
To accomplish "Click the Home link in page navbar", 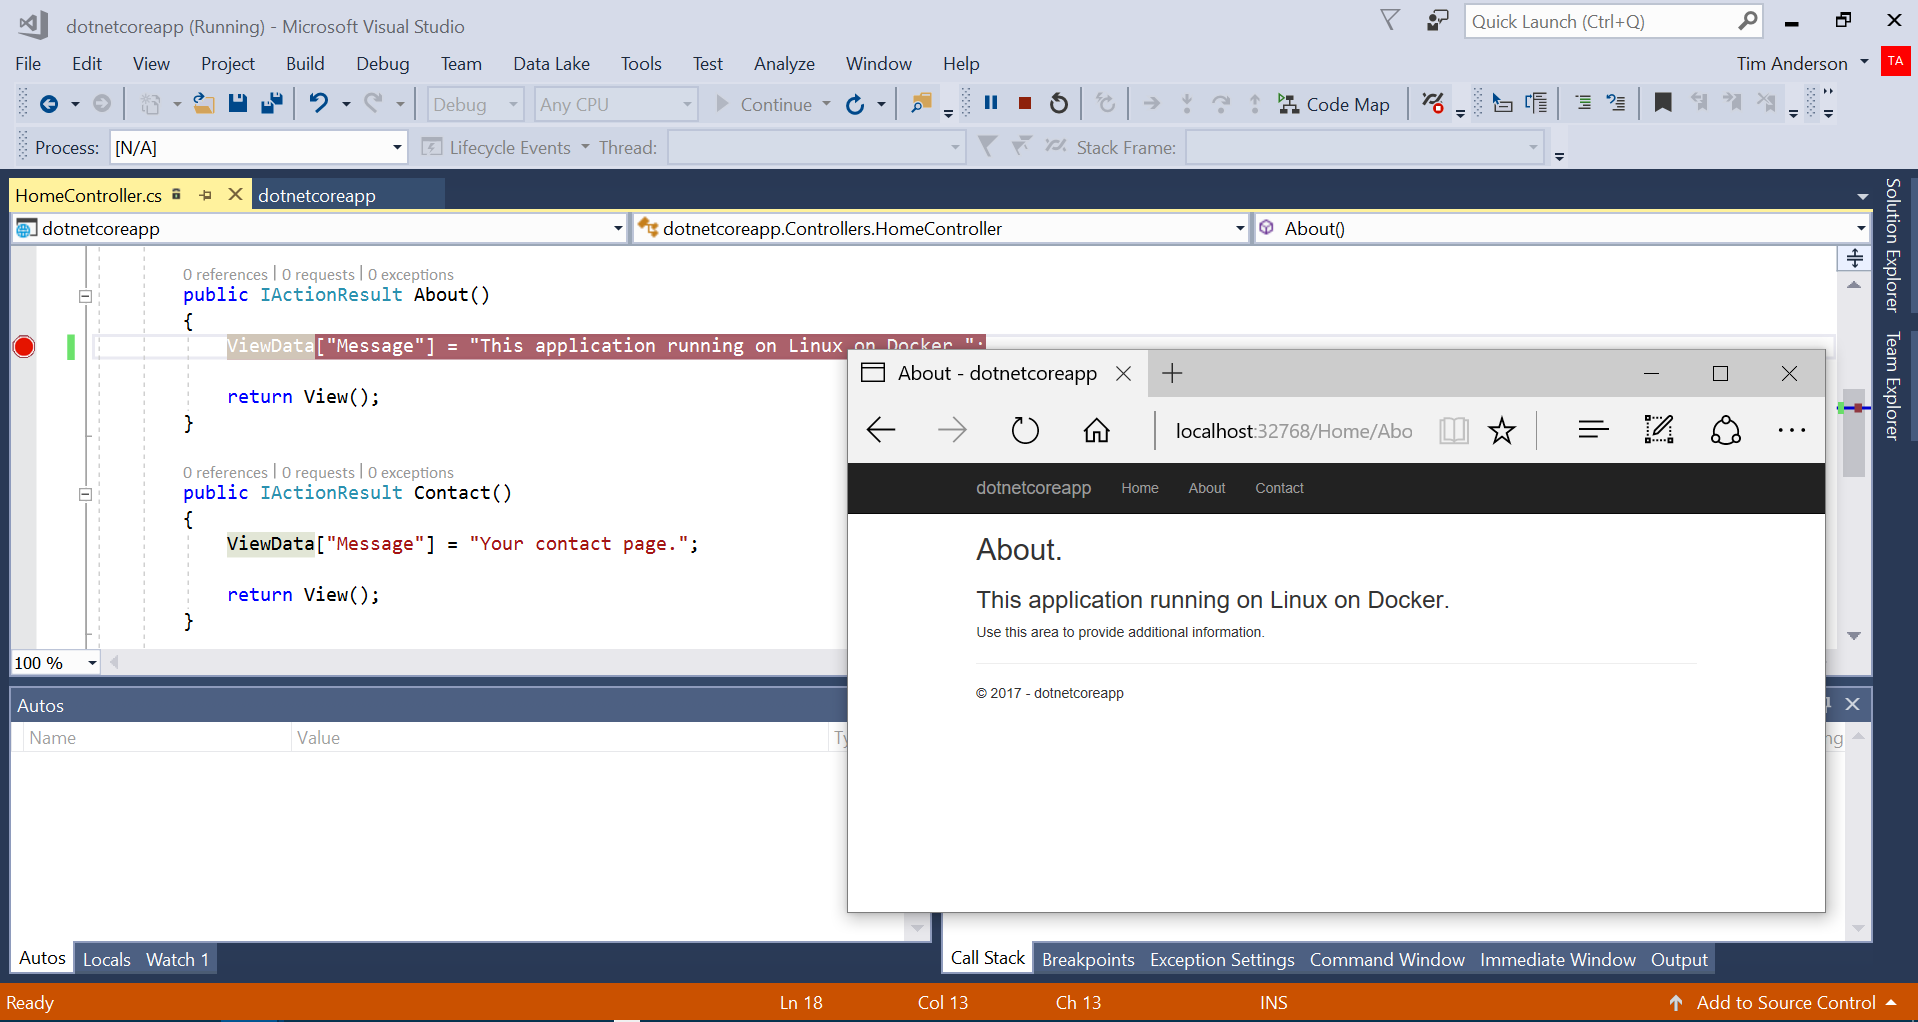I will click(1139, 488).
